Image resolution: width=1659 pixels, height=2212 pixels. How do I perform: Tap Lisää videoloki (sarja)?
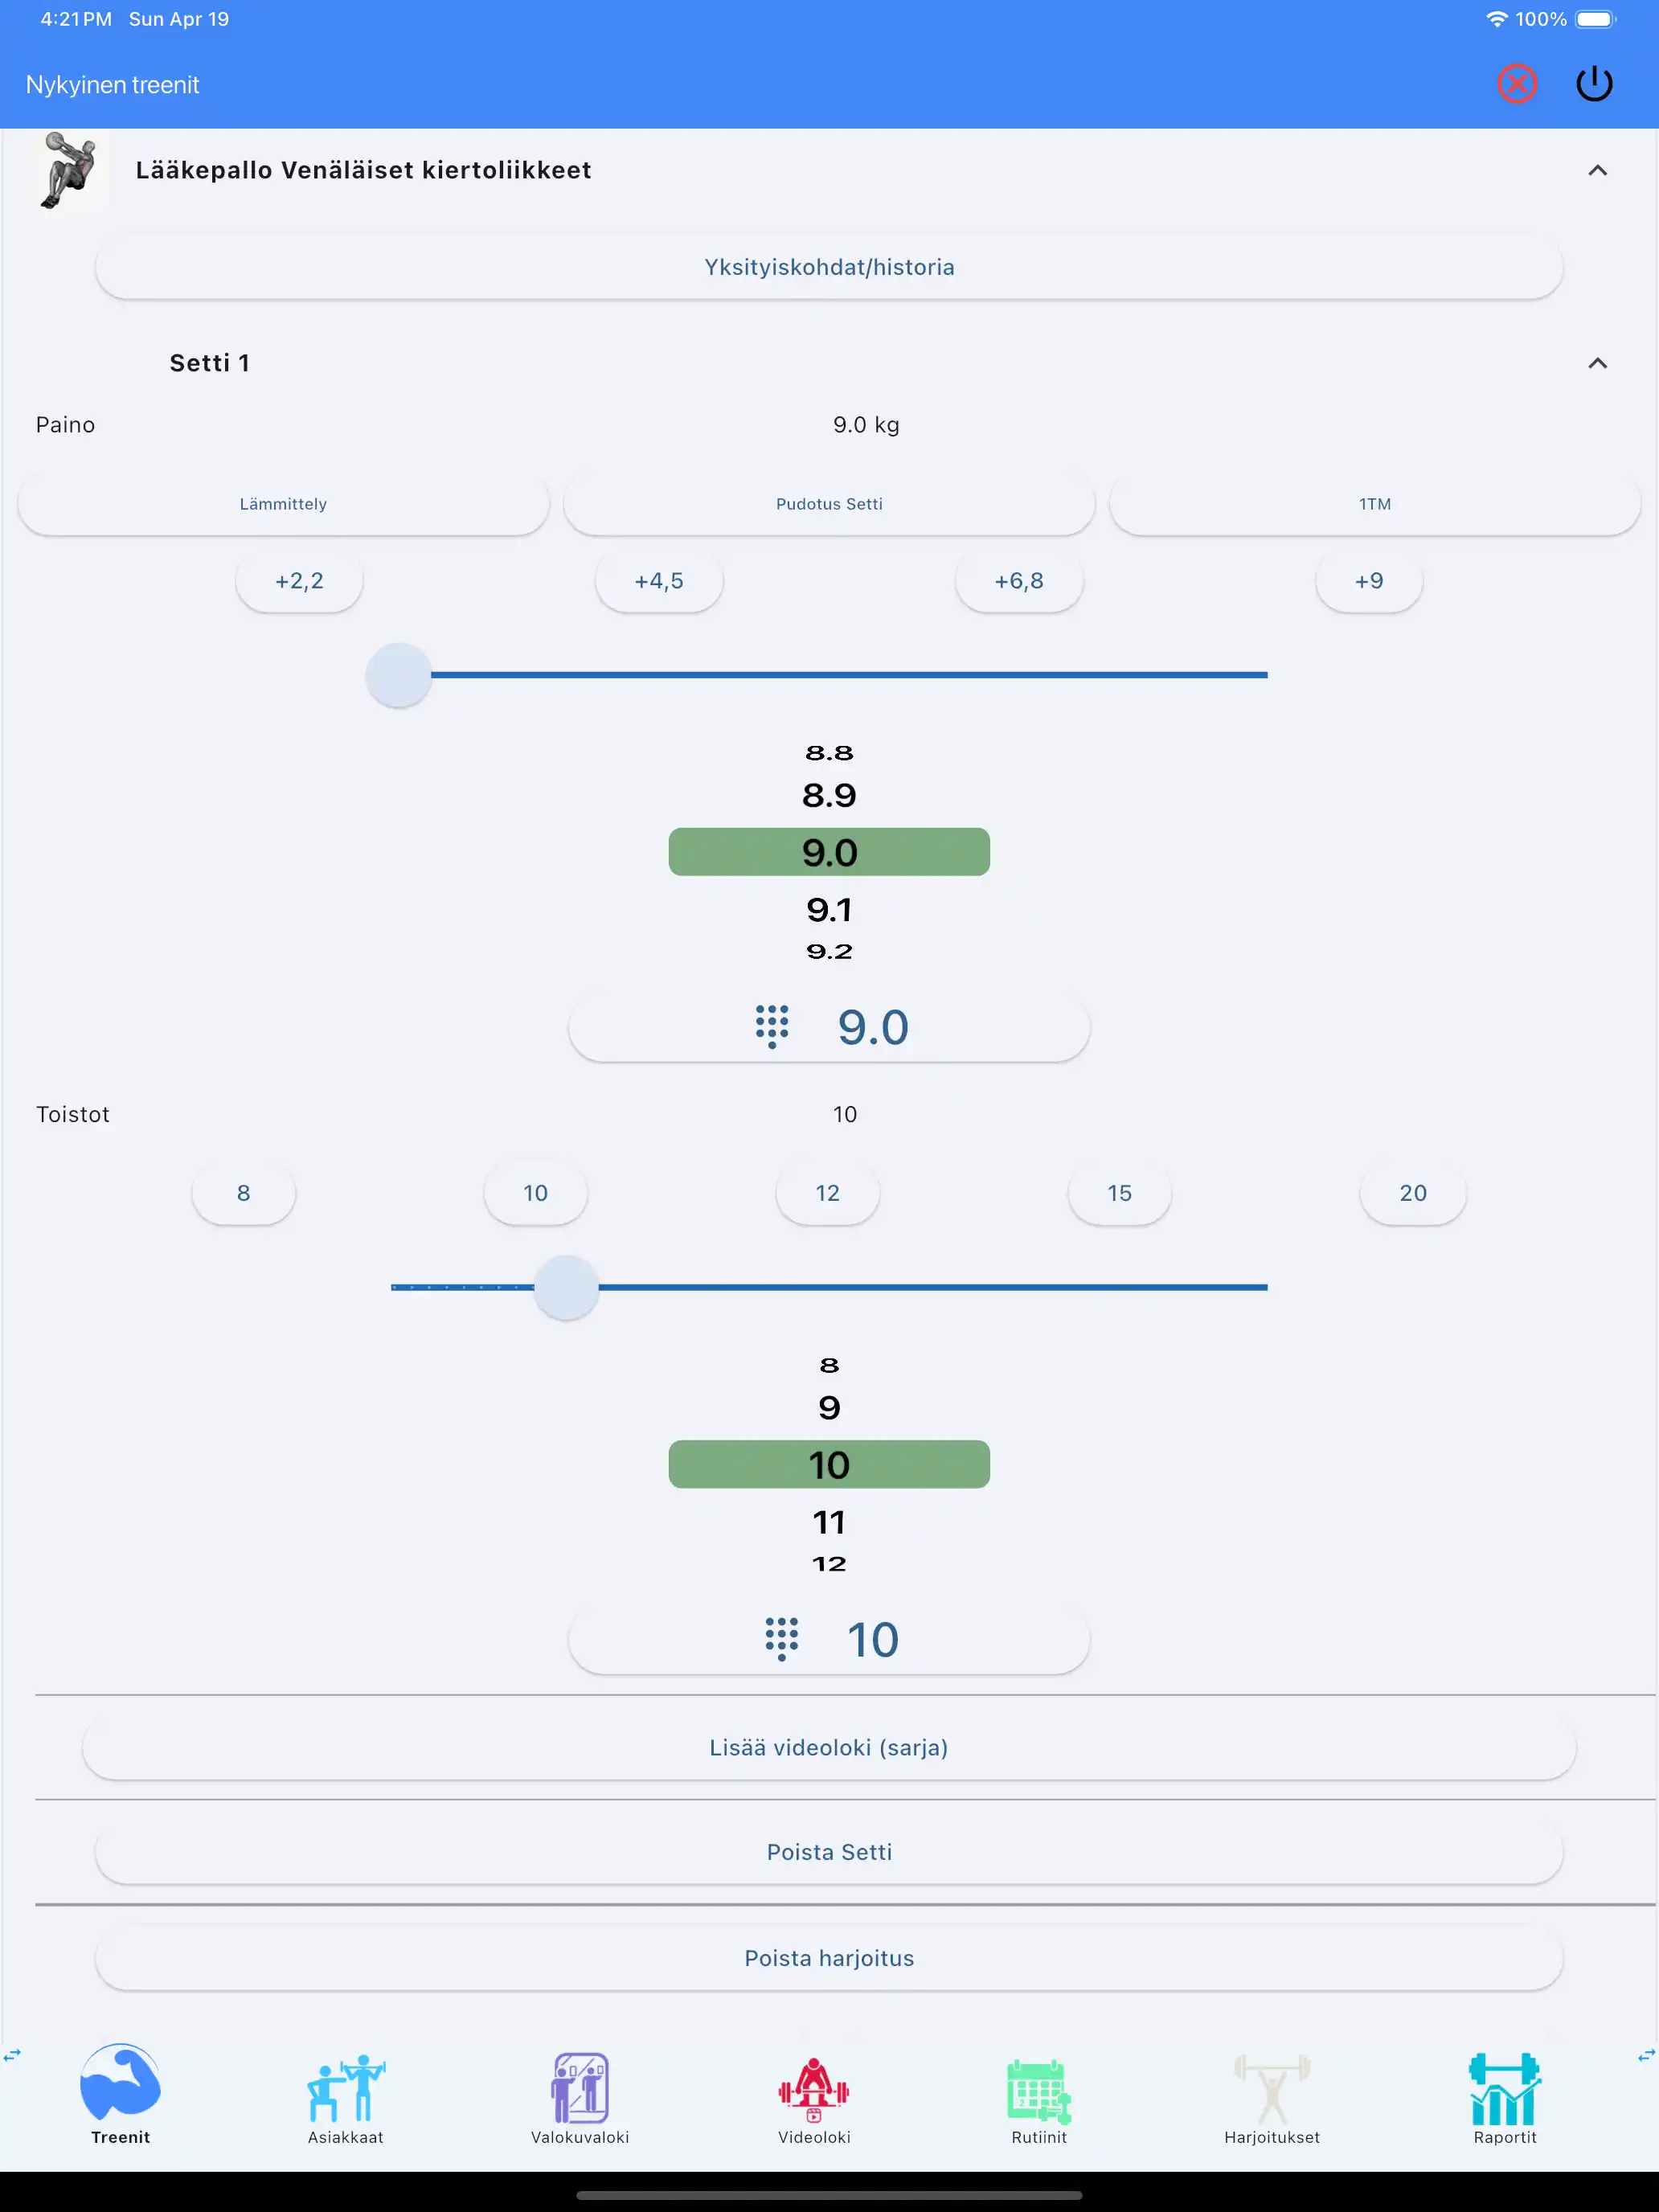pos(829,1747)
